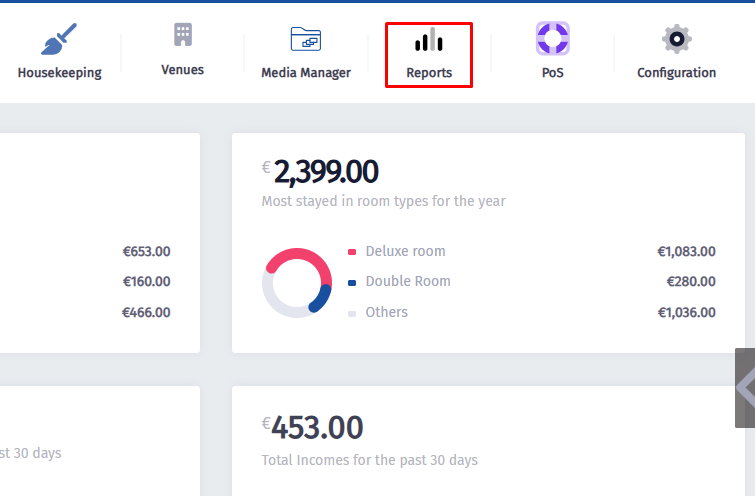
Task: Click the 453.00 income amount
Action: [x=317, y=428]
